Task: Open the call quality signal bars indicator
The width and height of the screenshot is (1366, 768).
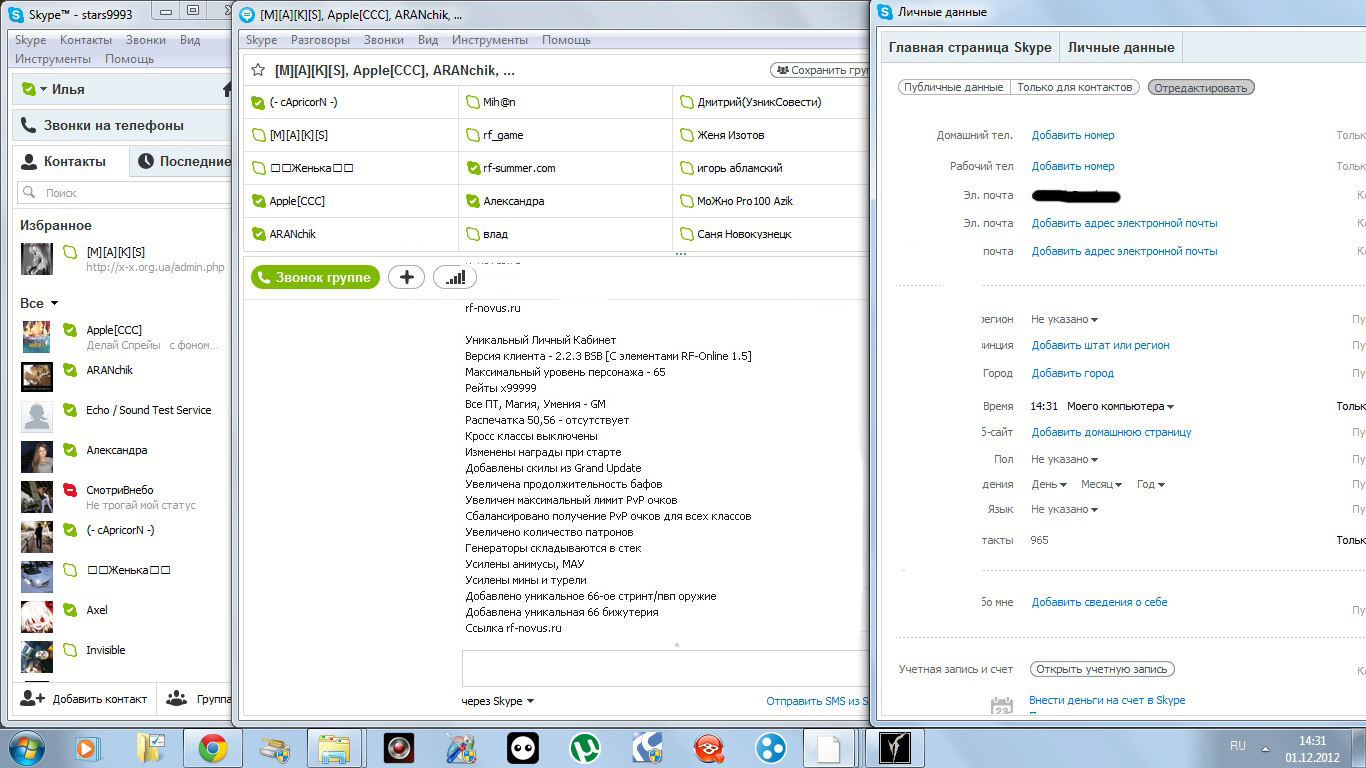Action: click(x=454, y=278)
